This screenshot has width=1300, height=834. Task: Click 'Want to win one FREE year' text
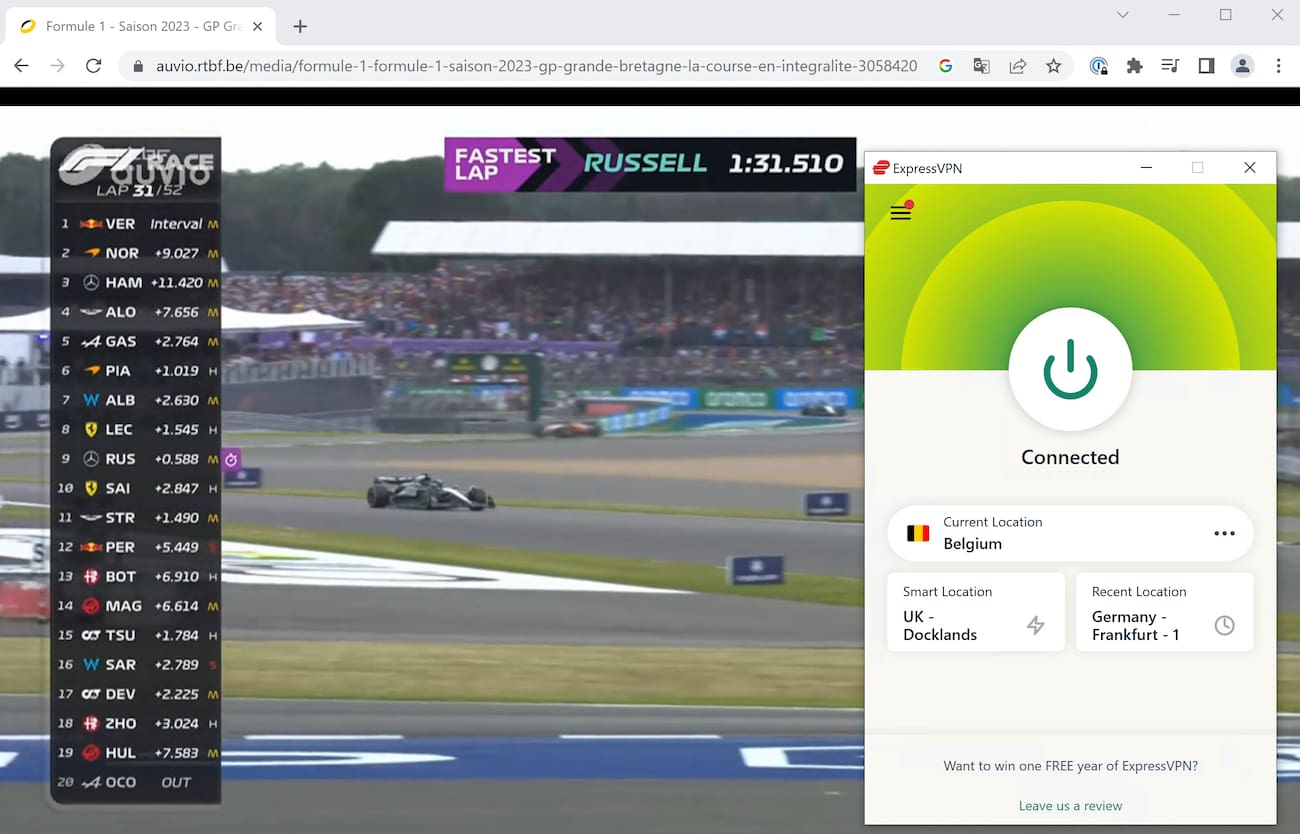click(x=1070, y=766)
